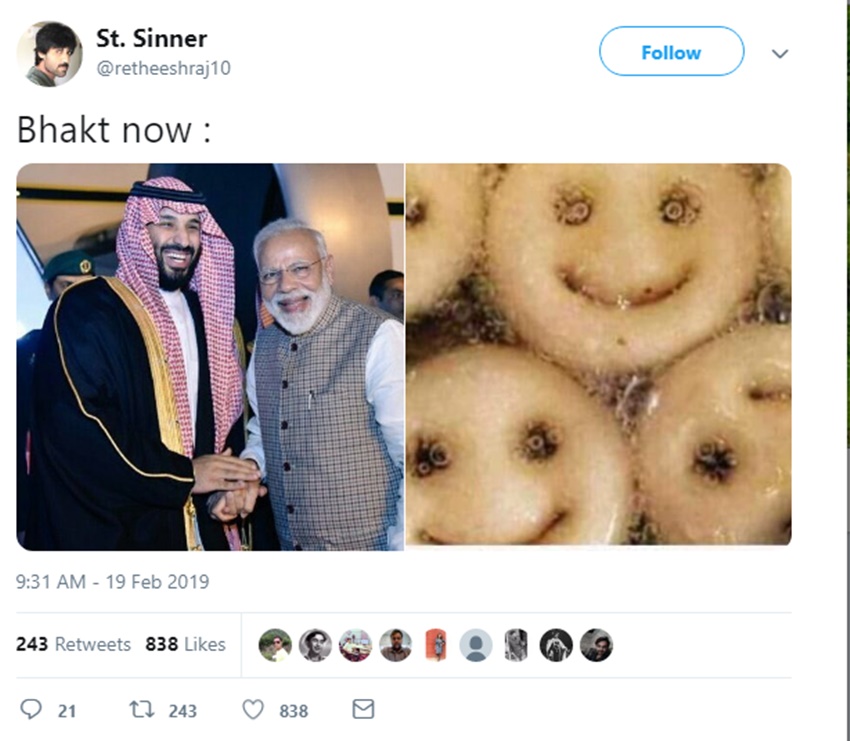Click the "Bhakt now :" tweet text

click(x=114, y=130)
